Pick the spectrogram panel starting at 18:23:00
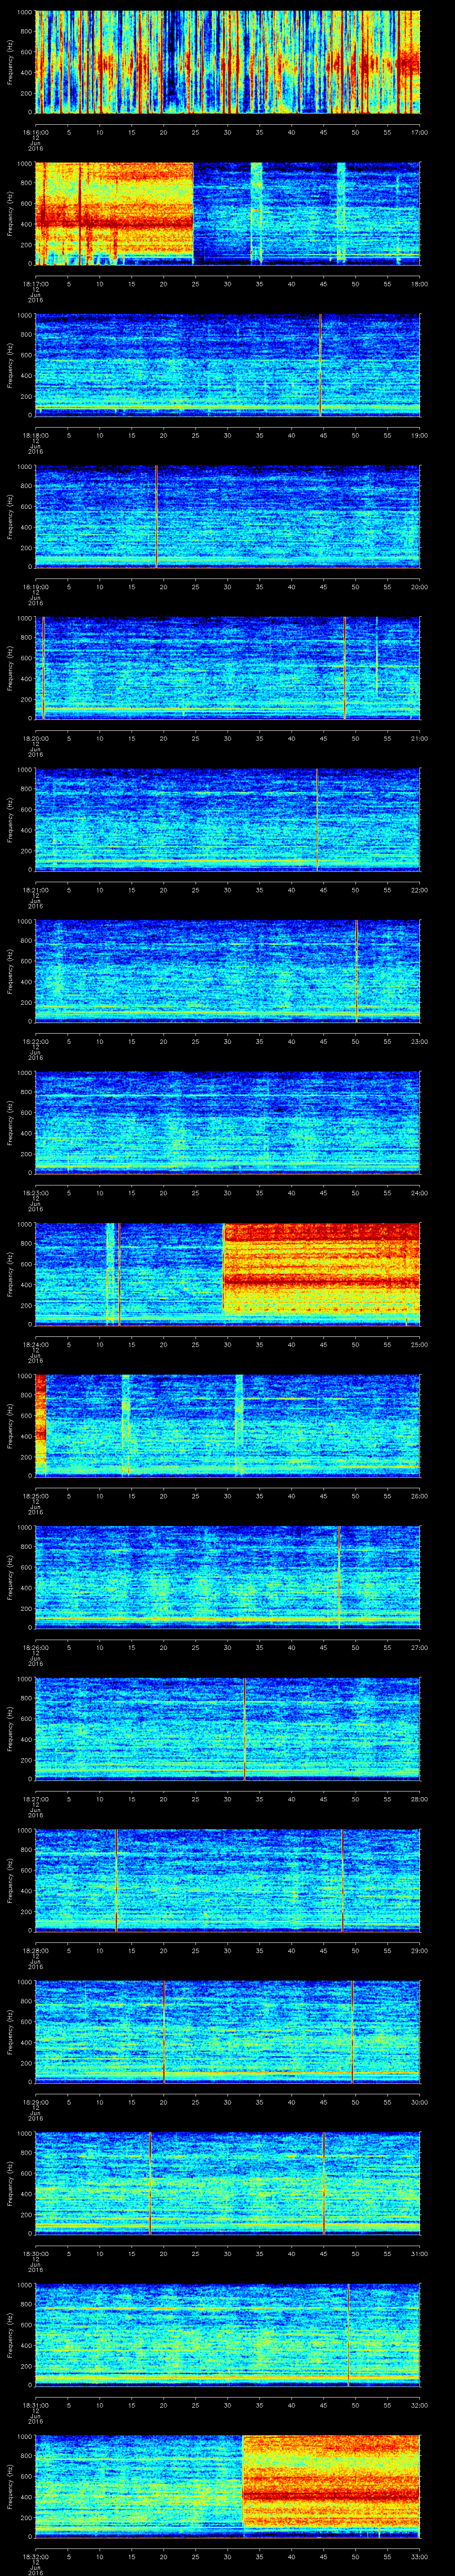The width and height of the screenshot is (455, 2576). [x=228, y=1122]
